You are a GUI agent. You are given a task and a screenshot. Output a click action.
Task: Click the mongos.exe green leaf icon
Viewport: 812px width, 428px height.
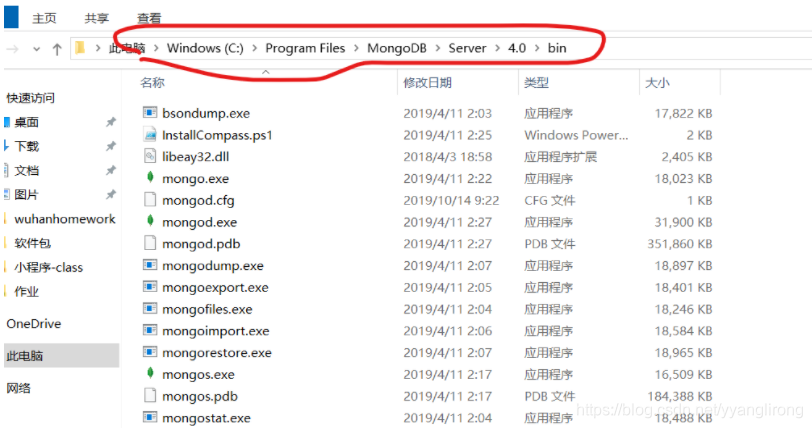150,373
